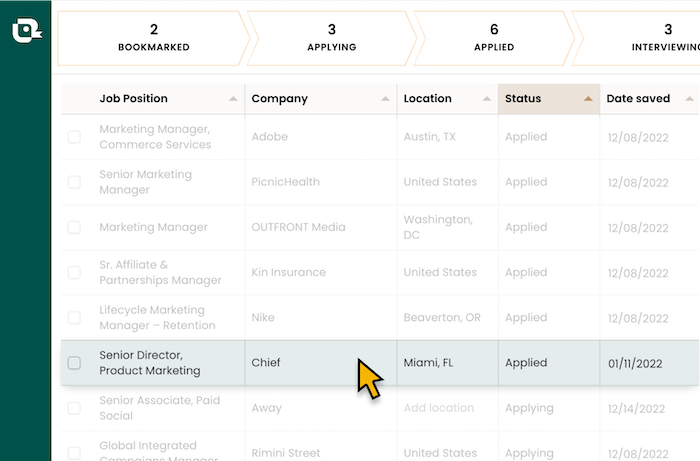Click the 01/11/2022 date saved cell

650,363
